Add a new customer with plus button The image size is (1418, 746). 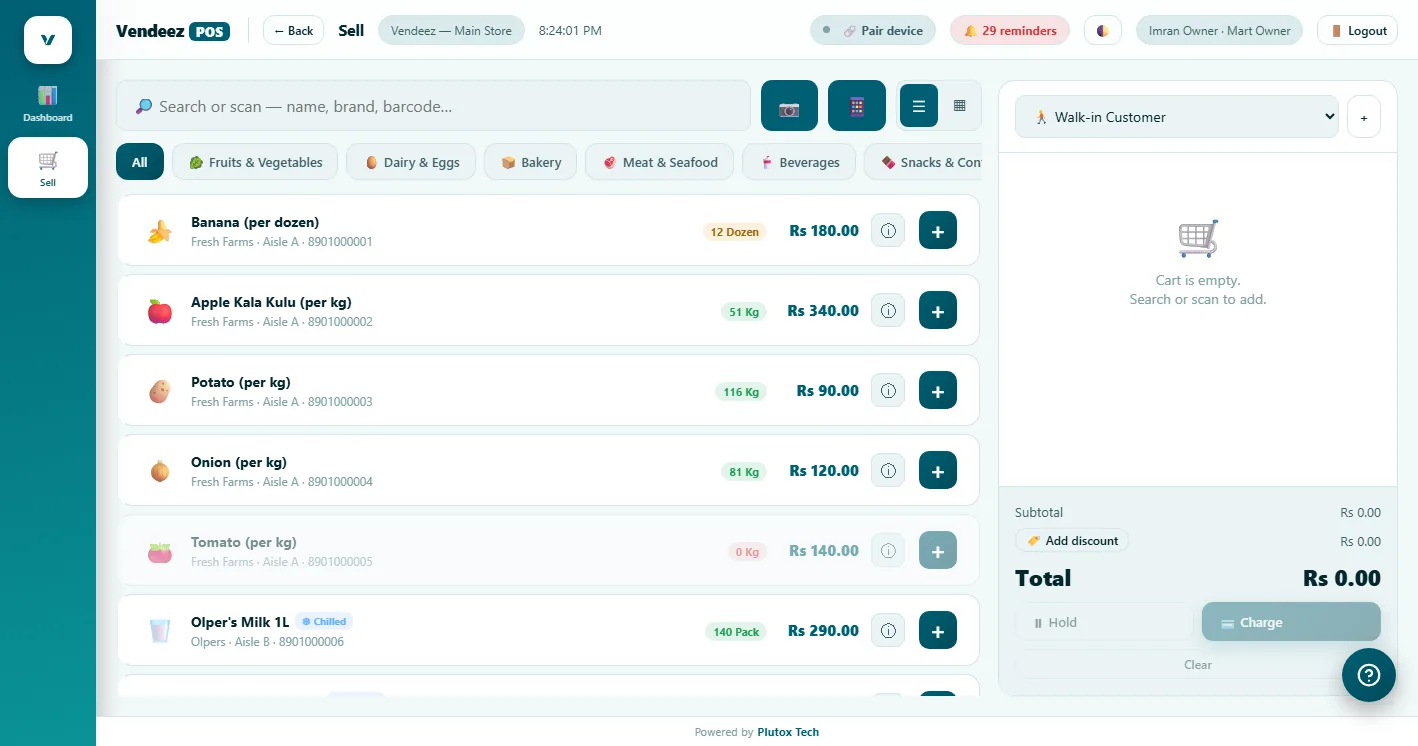pos(1363,117)
